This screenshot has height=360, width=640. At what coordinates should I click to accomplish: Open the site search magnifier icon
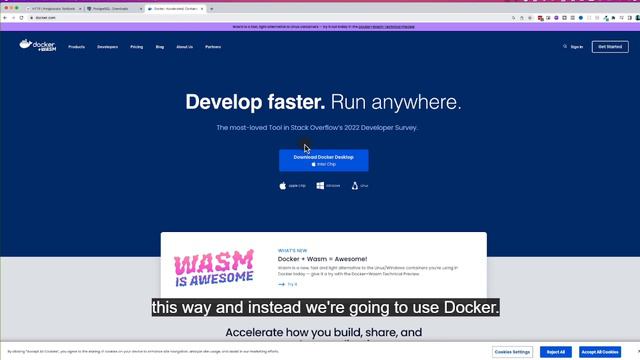(x=565, y=47)
